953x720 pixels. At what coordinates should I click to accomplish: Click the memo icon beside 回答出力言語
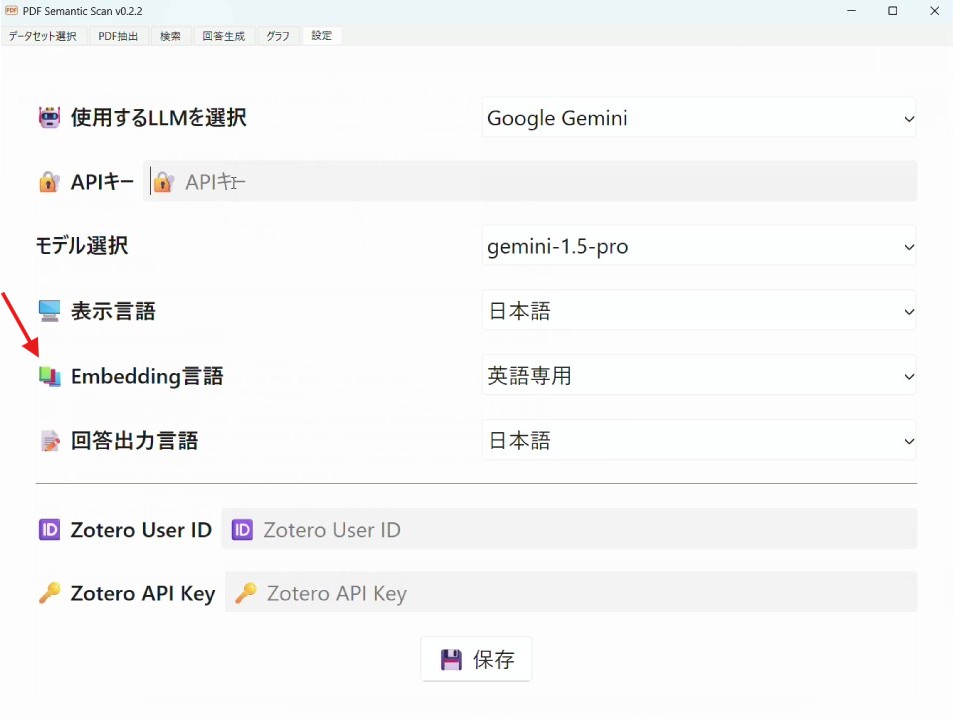49,441
